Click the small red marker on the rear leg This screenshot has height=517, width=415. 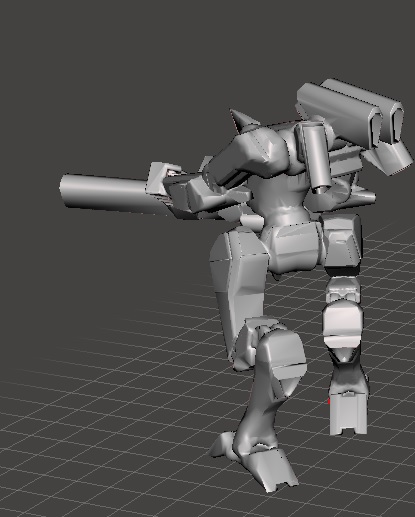coord(329,401)
